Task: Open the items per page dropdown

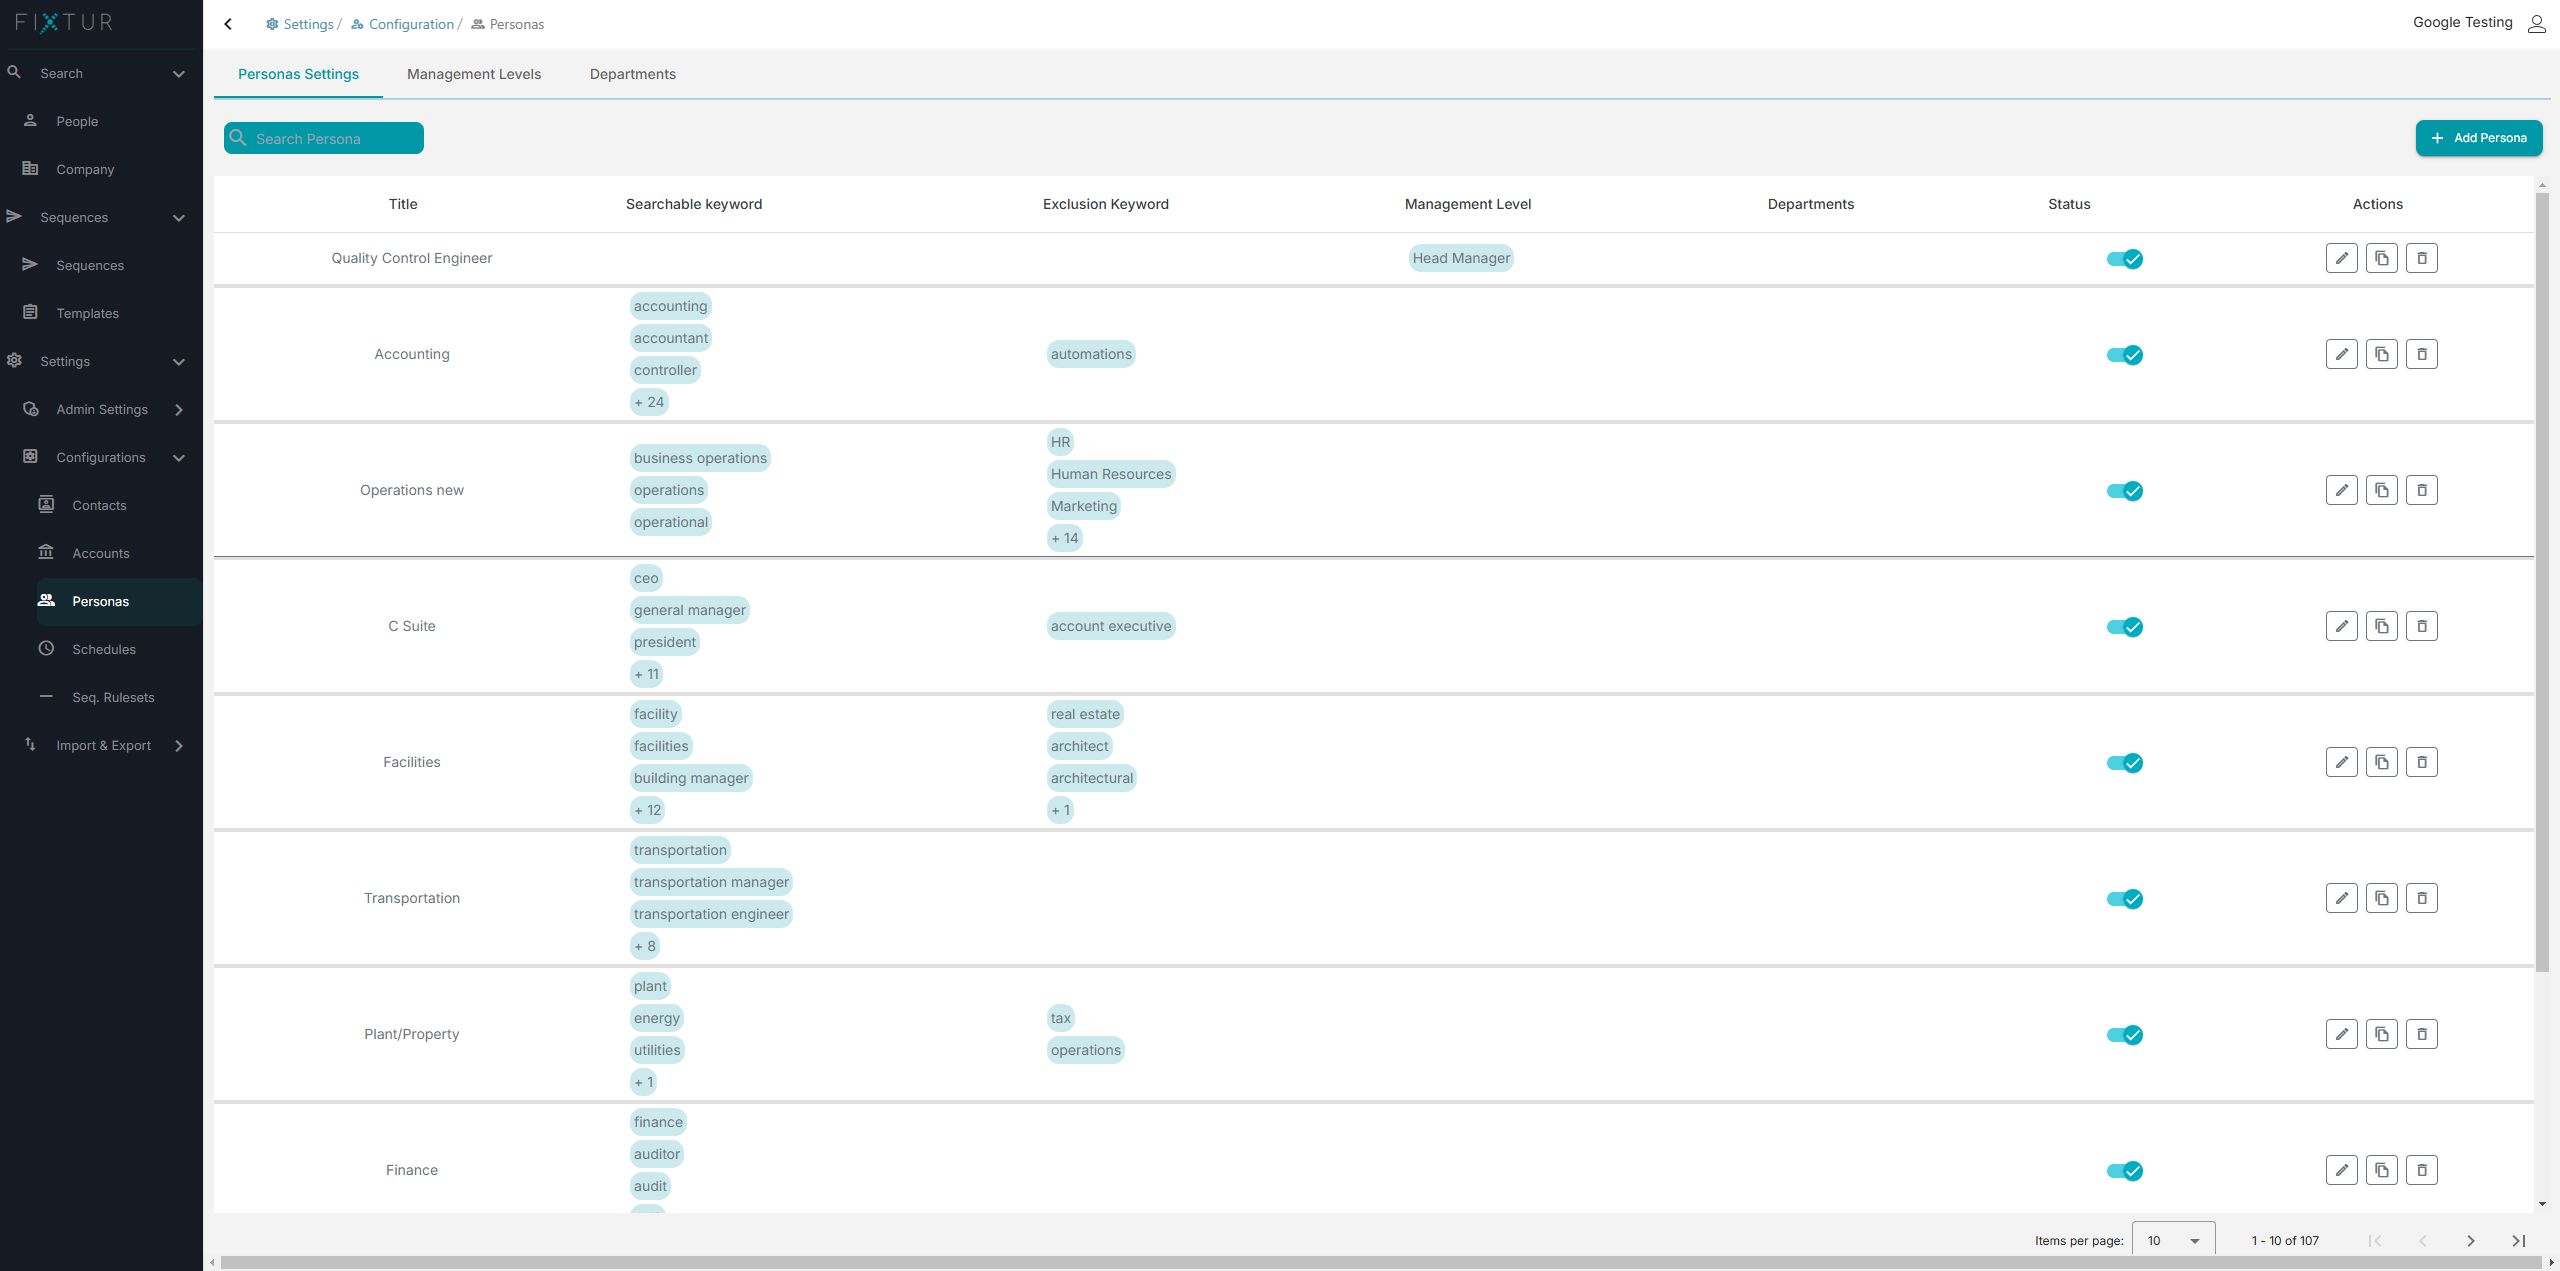Action: [x=2188, y=1238]
